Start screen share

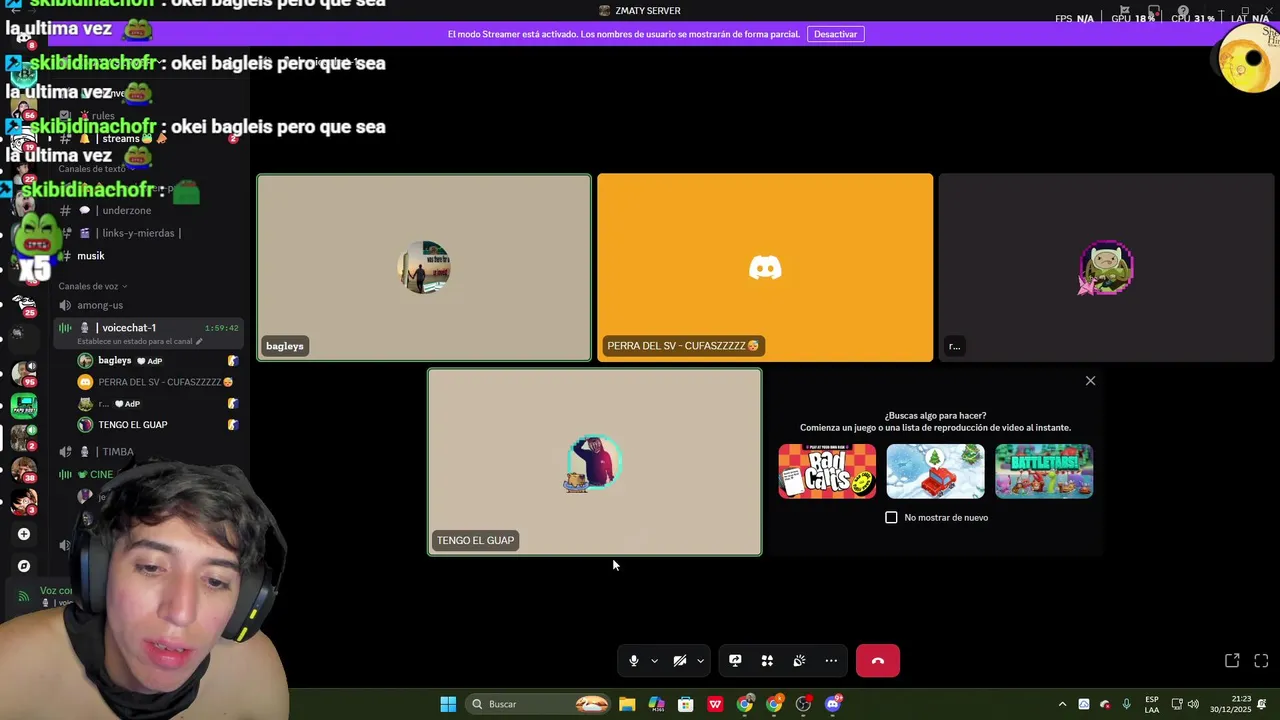click(x=735, y=661)
